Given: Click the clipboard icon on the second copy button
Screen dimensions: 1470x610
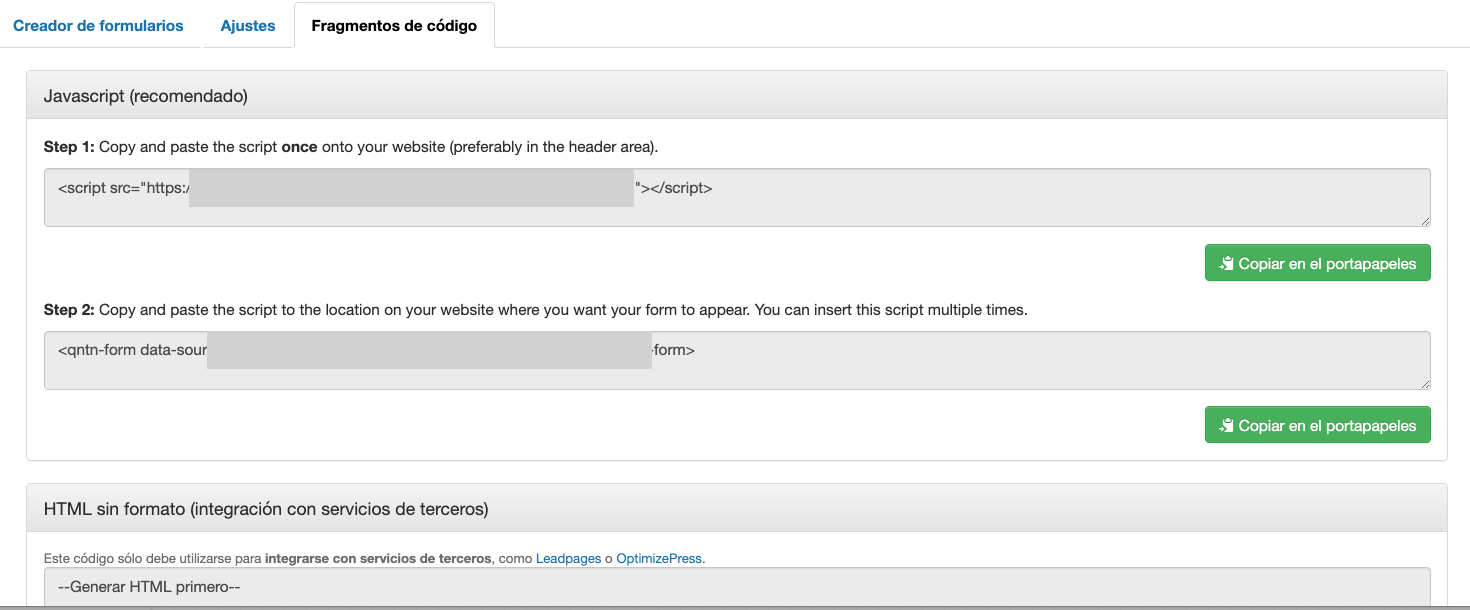Looking at the screenshot, I should pos(1226,424).
